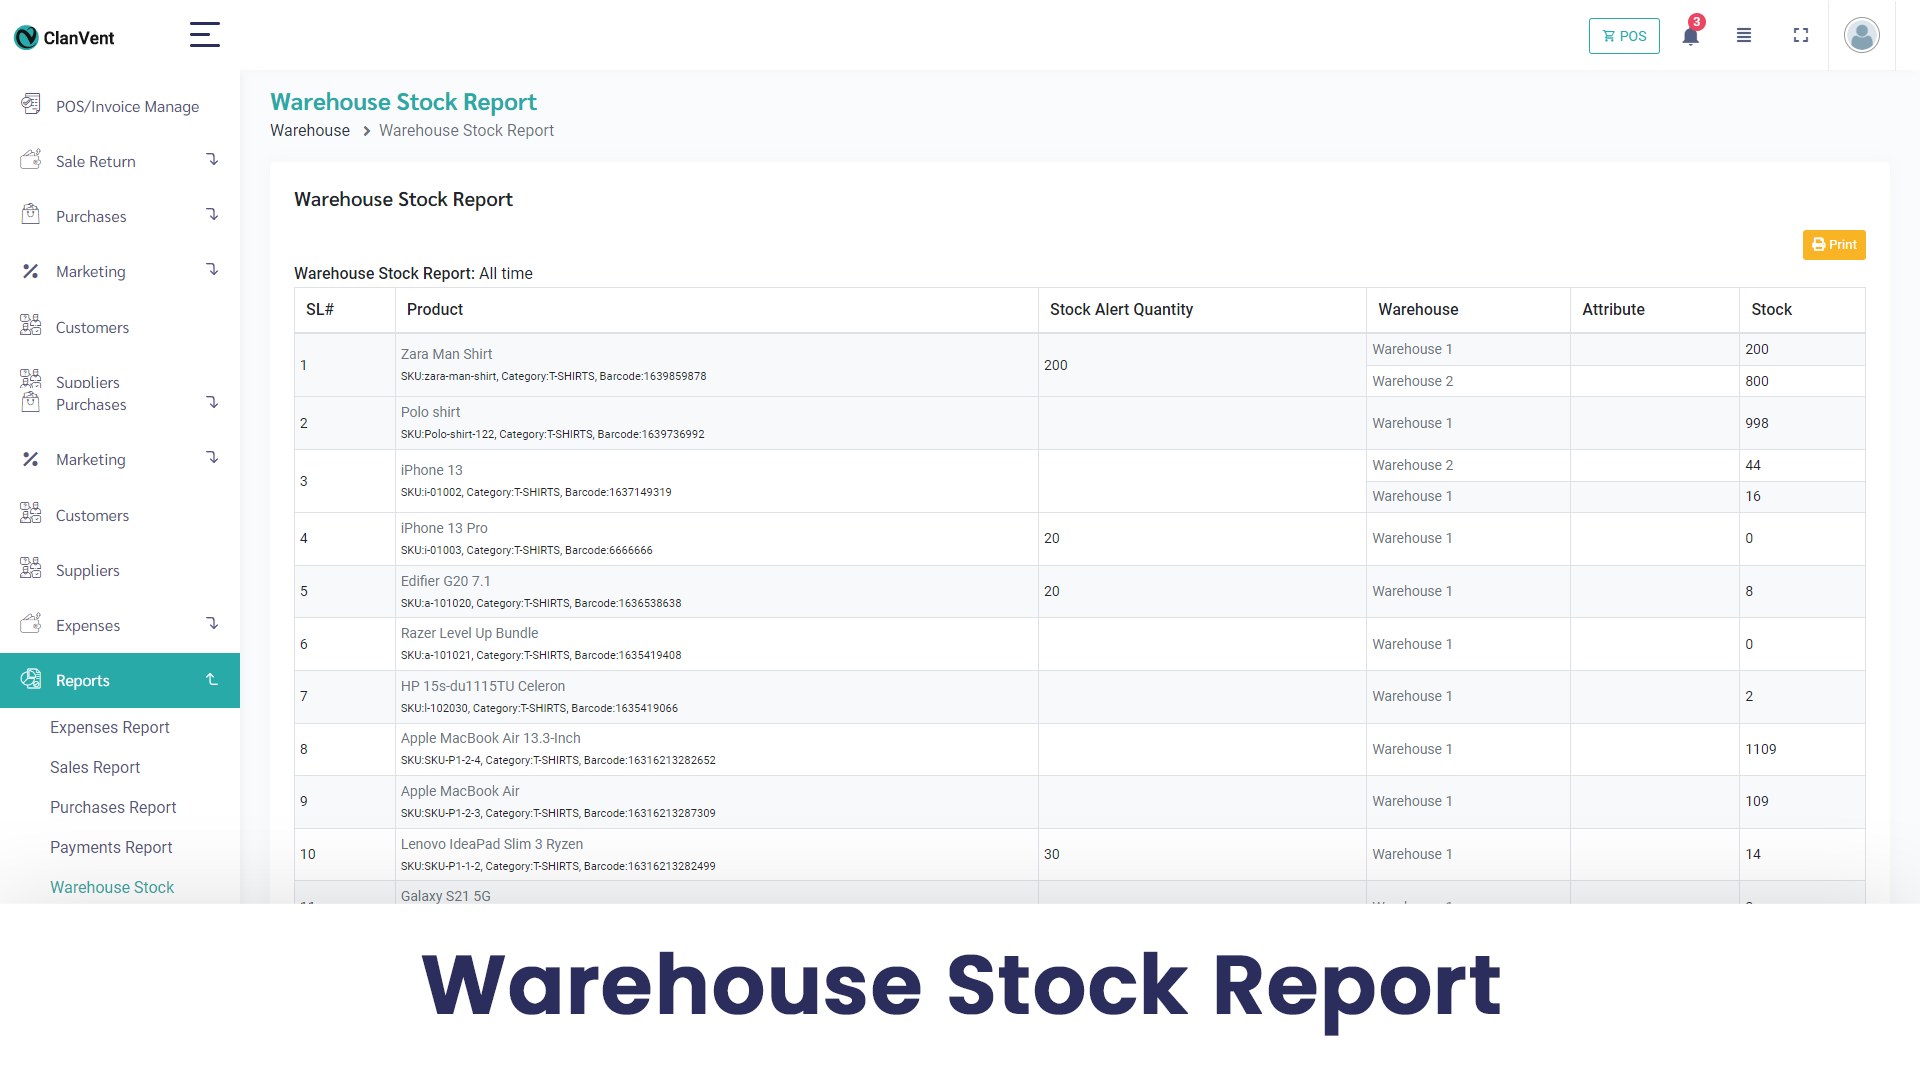Enter fullscreen mode
Screen dimensions: 1920x1068
point(1800,35)
